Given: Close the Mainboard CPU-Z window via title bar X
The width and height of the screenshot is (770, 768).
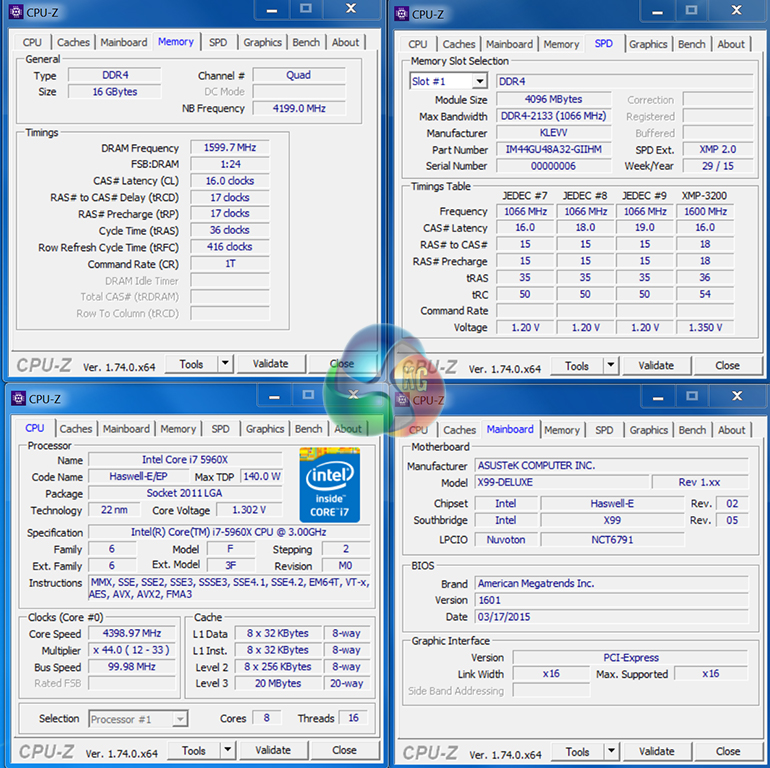Looking at the screenshot, I should click(737, 396).
